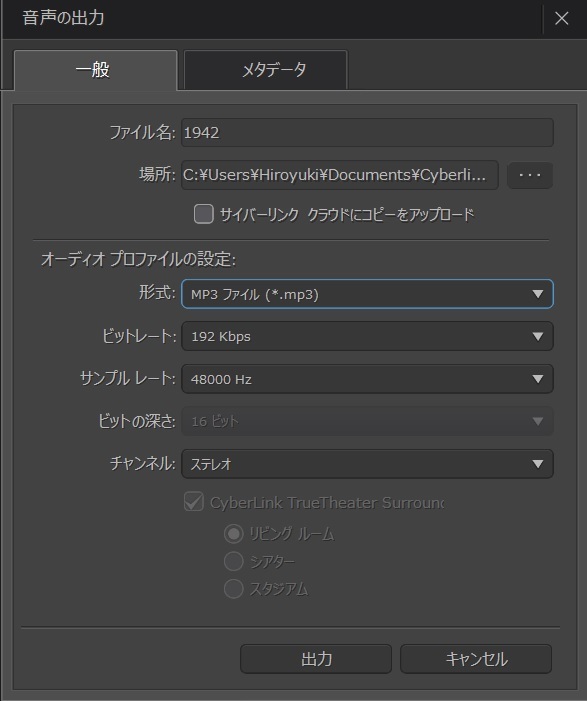Click the サンプル レート dropdown arrow
This screenshot has width=587, height=701.
point(538,379)
